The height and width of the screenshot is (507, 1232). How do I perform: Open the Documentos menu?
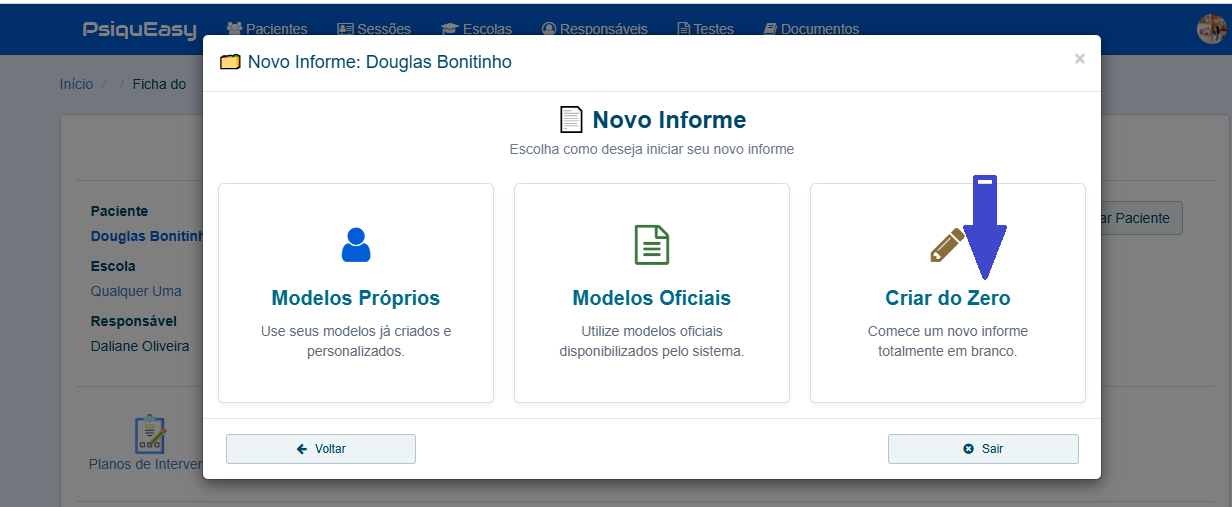click(810, 29)
